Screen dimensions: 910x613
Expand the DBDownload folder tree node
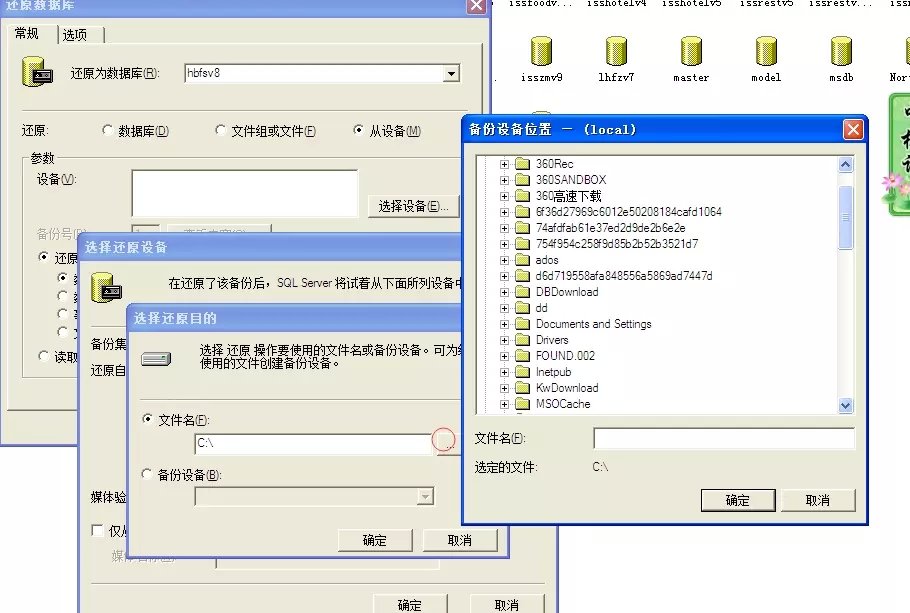[x=505, y=292]
